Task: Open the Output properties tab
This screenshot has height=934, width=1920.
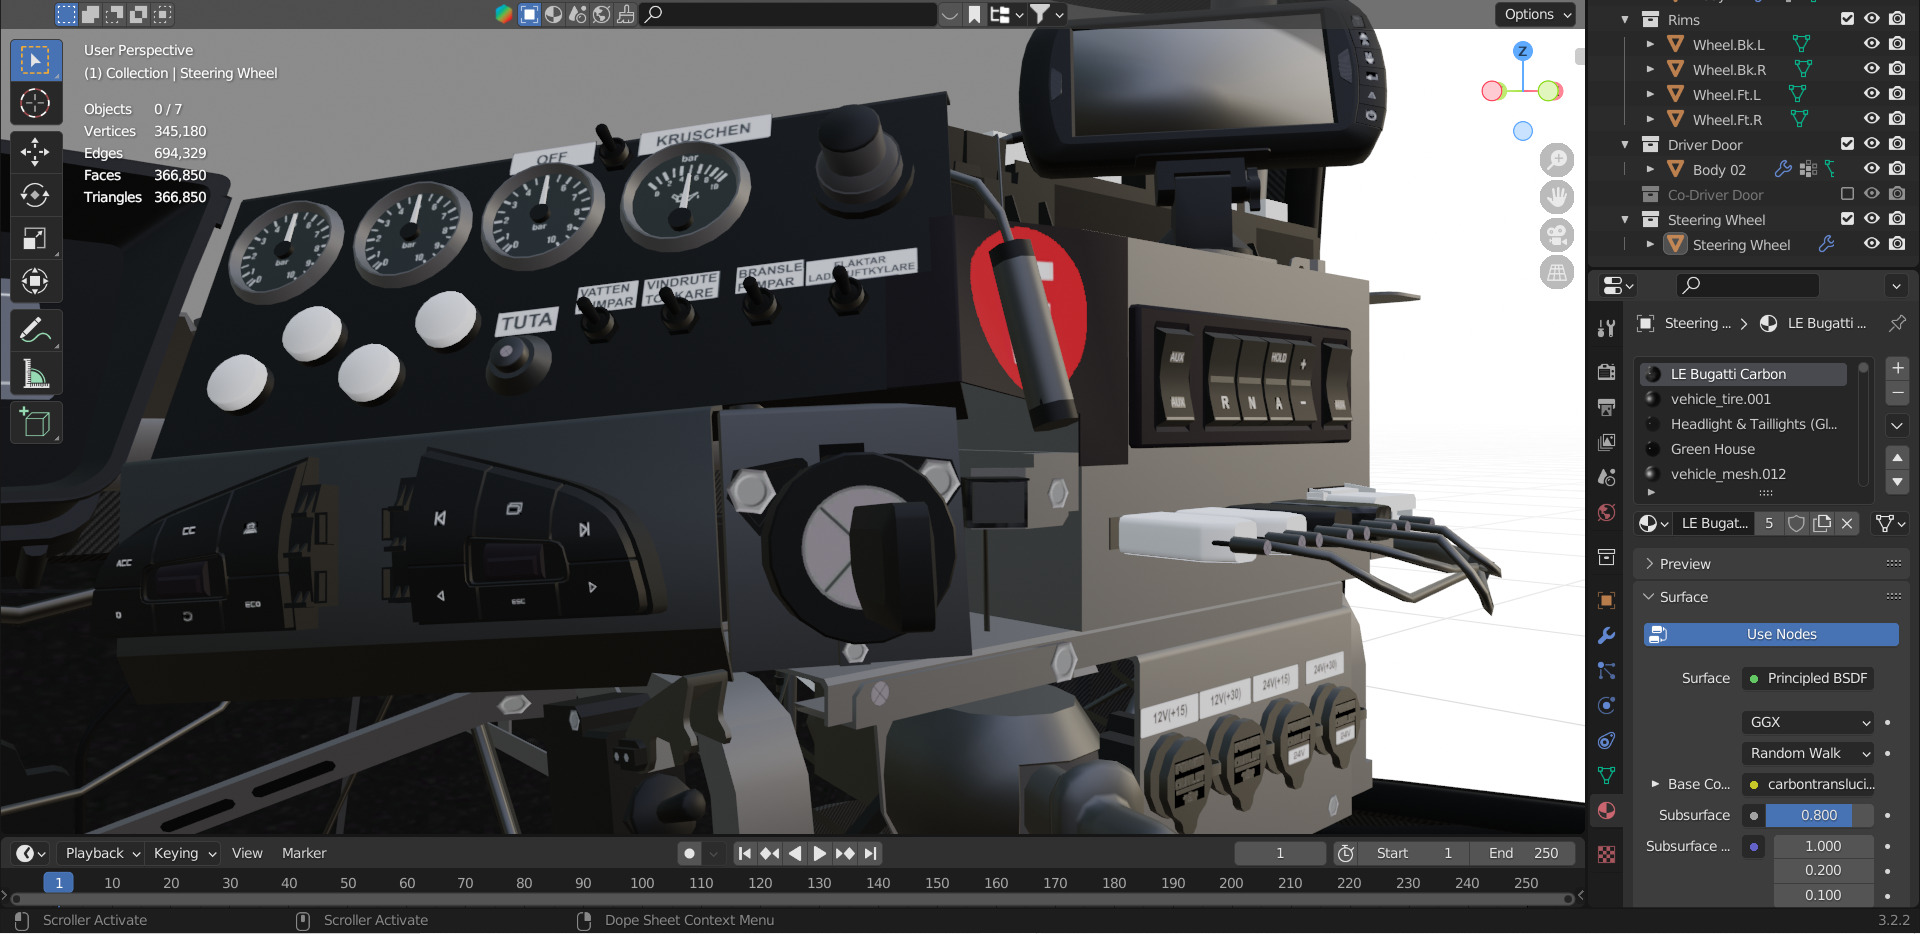Action: point(1607,407)
